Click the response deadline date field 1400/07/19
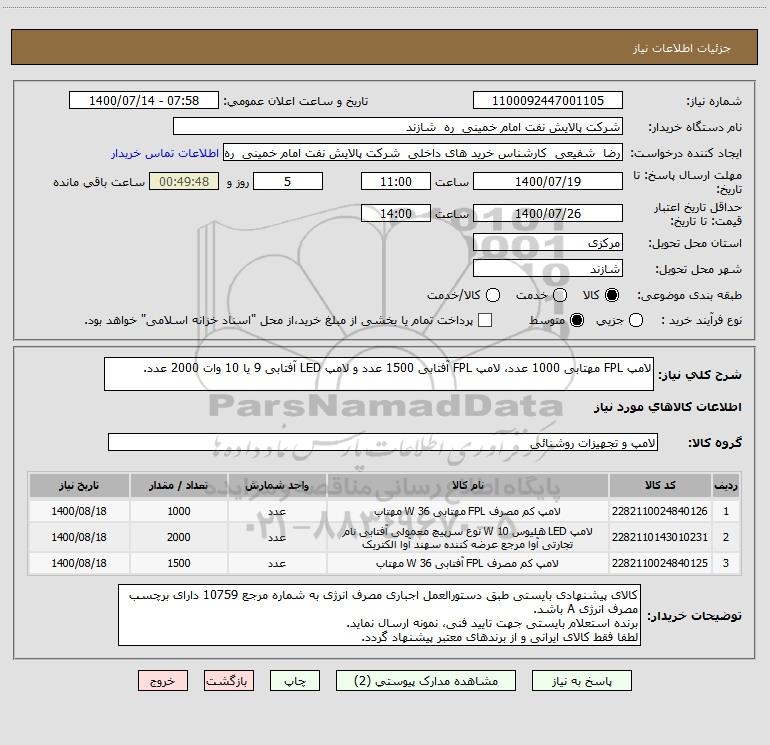Viewport: 770px width, 745px height. click(547, 182)
